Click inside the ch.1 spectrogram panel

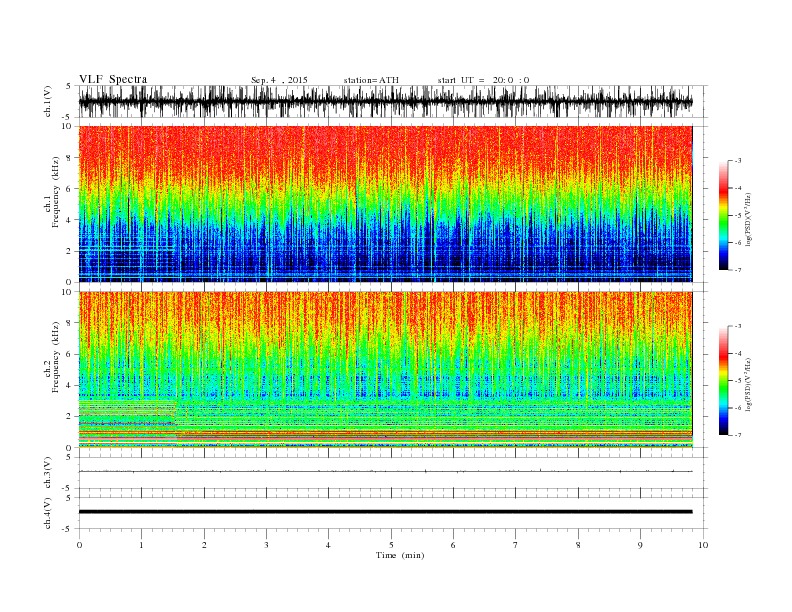coord(385,204)
